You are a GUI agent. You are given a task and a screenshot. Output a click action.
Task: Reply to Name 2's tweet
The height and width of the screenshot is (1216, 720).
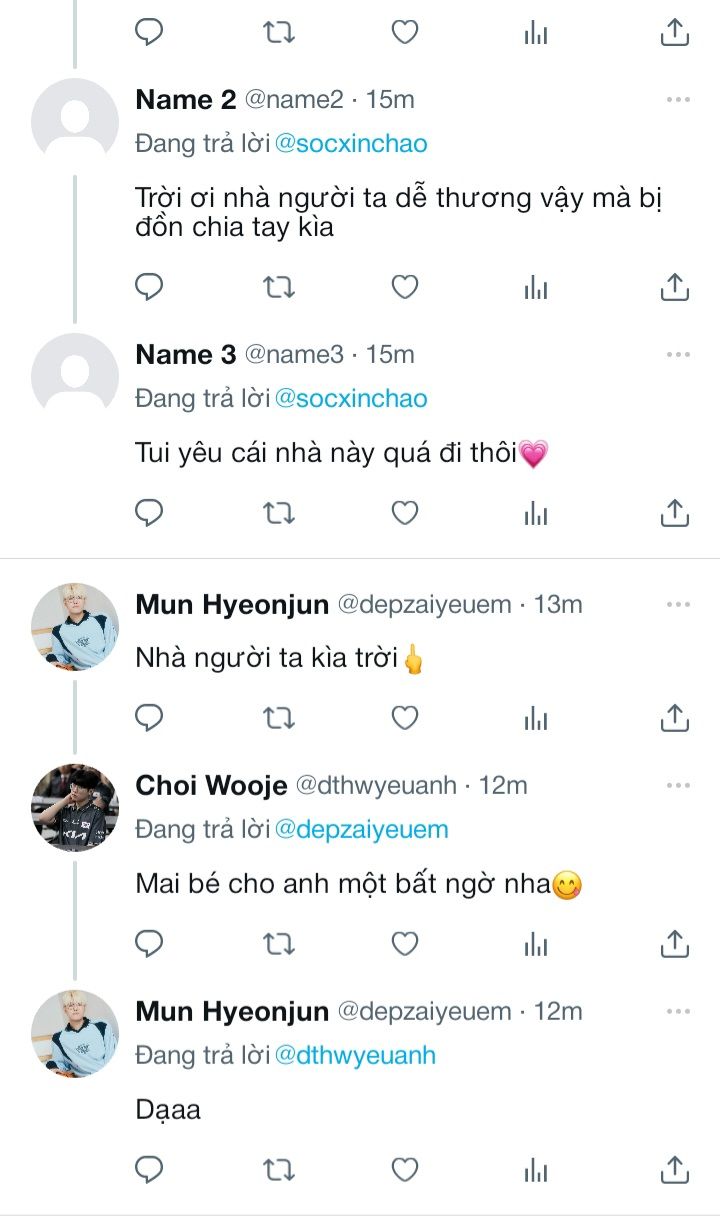[149, 287]
